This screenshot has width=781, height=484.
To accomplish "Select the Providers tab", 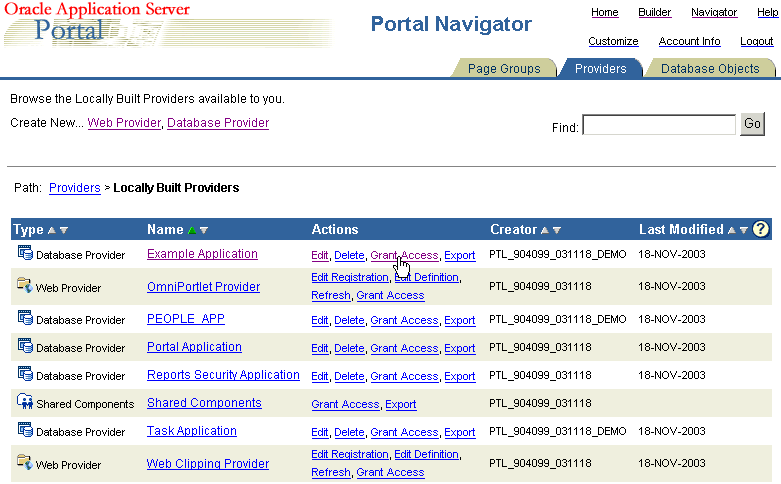I will 601,68.
